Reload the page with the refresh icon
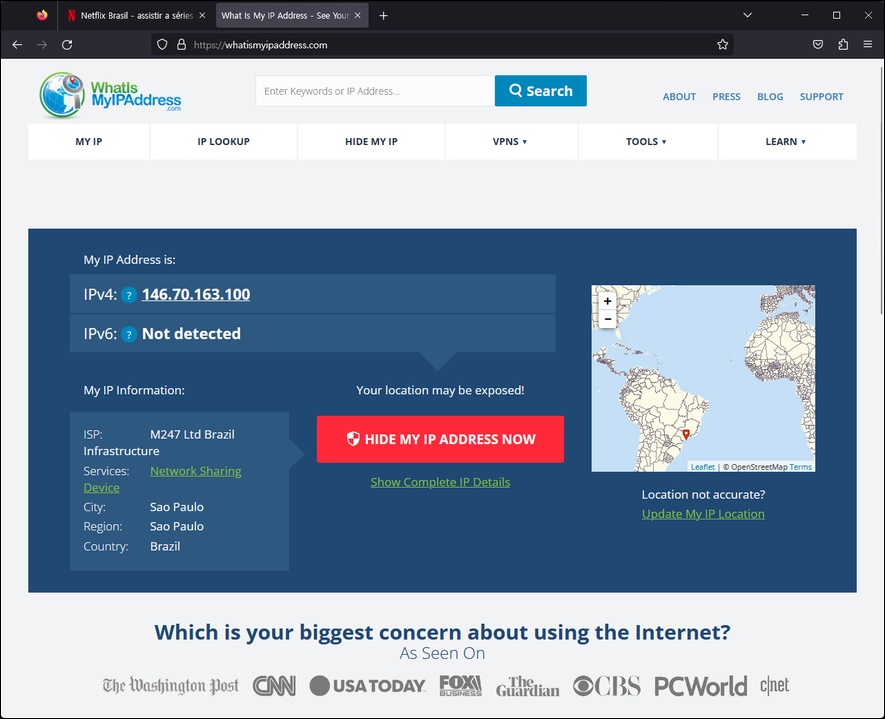Image resolution: width=885 pixels, height=719 pixels. 67,45
